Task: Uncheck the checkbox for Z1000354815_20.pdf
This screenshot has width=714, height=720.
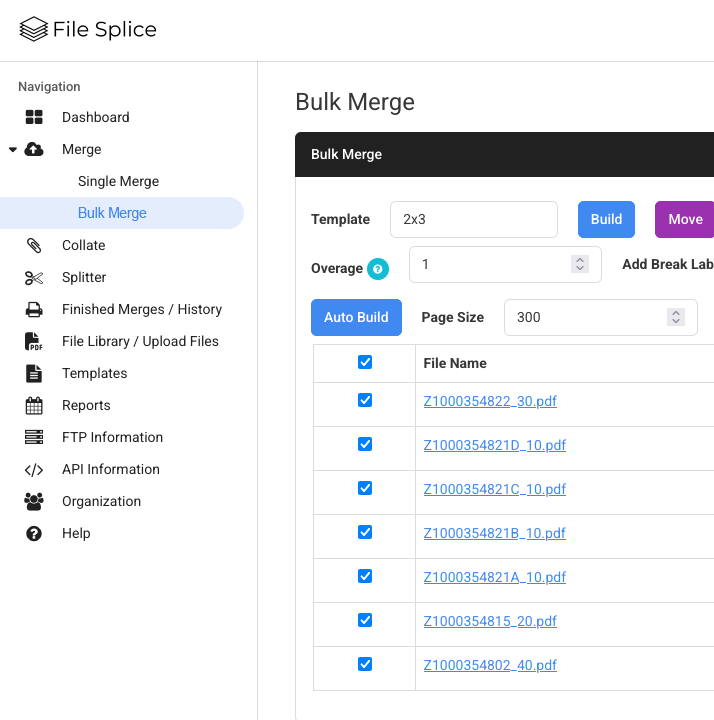Action: [x=365, y=620]
